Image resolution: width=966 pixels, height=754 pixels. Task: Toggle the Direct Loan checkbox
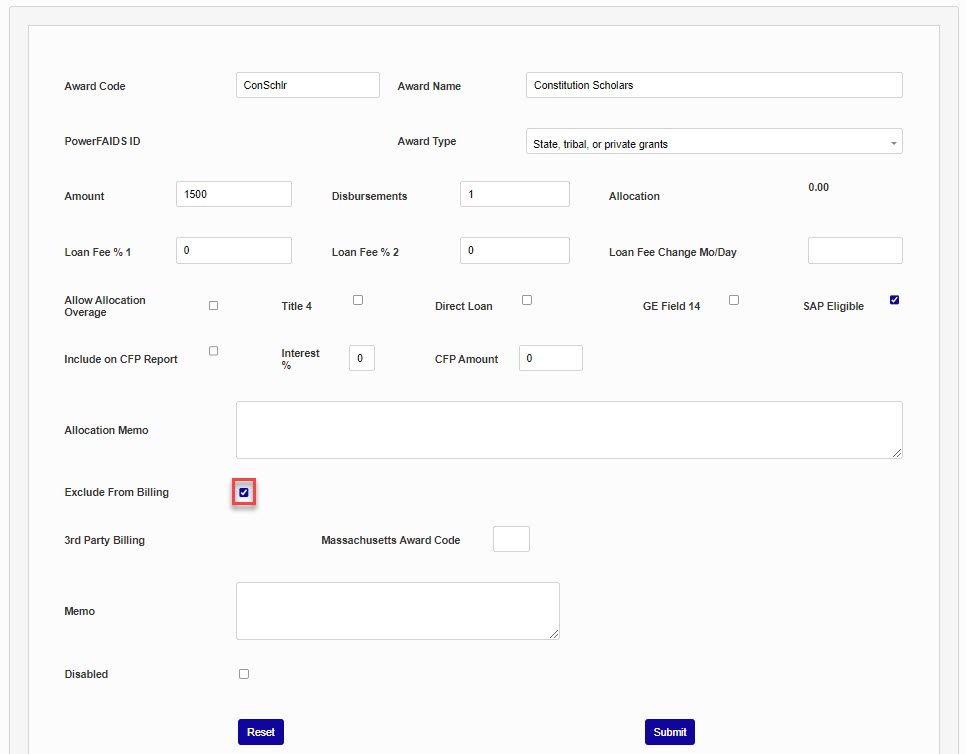(x=527, y=300)
